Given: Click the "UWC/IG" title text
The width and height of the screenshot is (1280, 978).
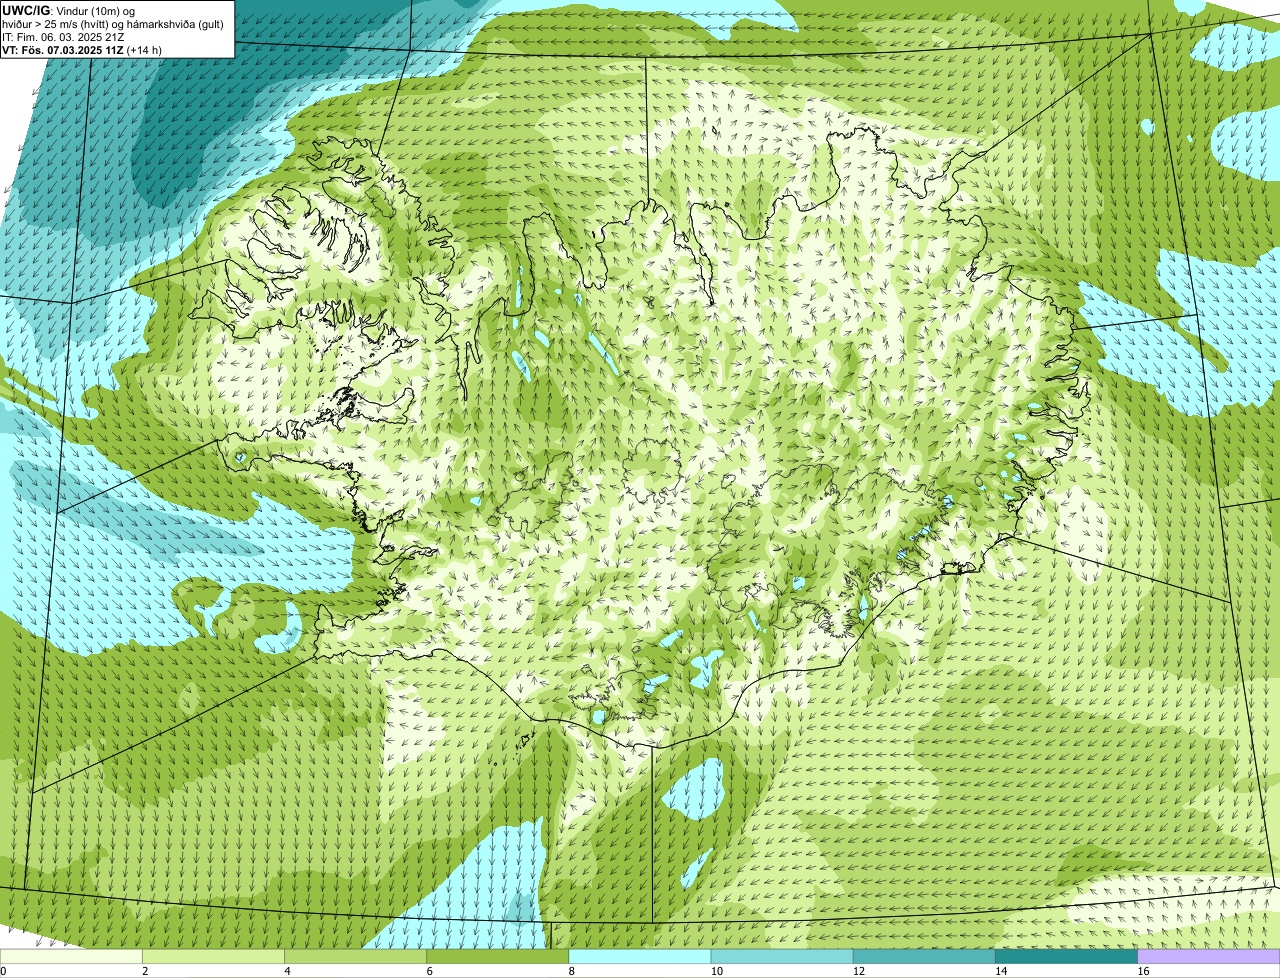Looking at the screenshot, I should click(25, 10).
